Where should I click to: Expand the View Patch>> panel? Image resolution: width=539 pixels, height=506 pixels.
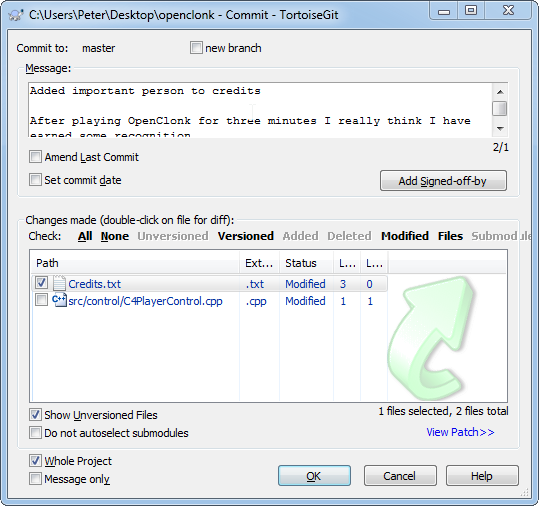pos(460,432)
